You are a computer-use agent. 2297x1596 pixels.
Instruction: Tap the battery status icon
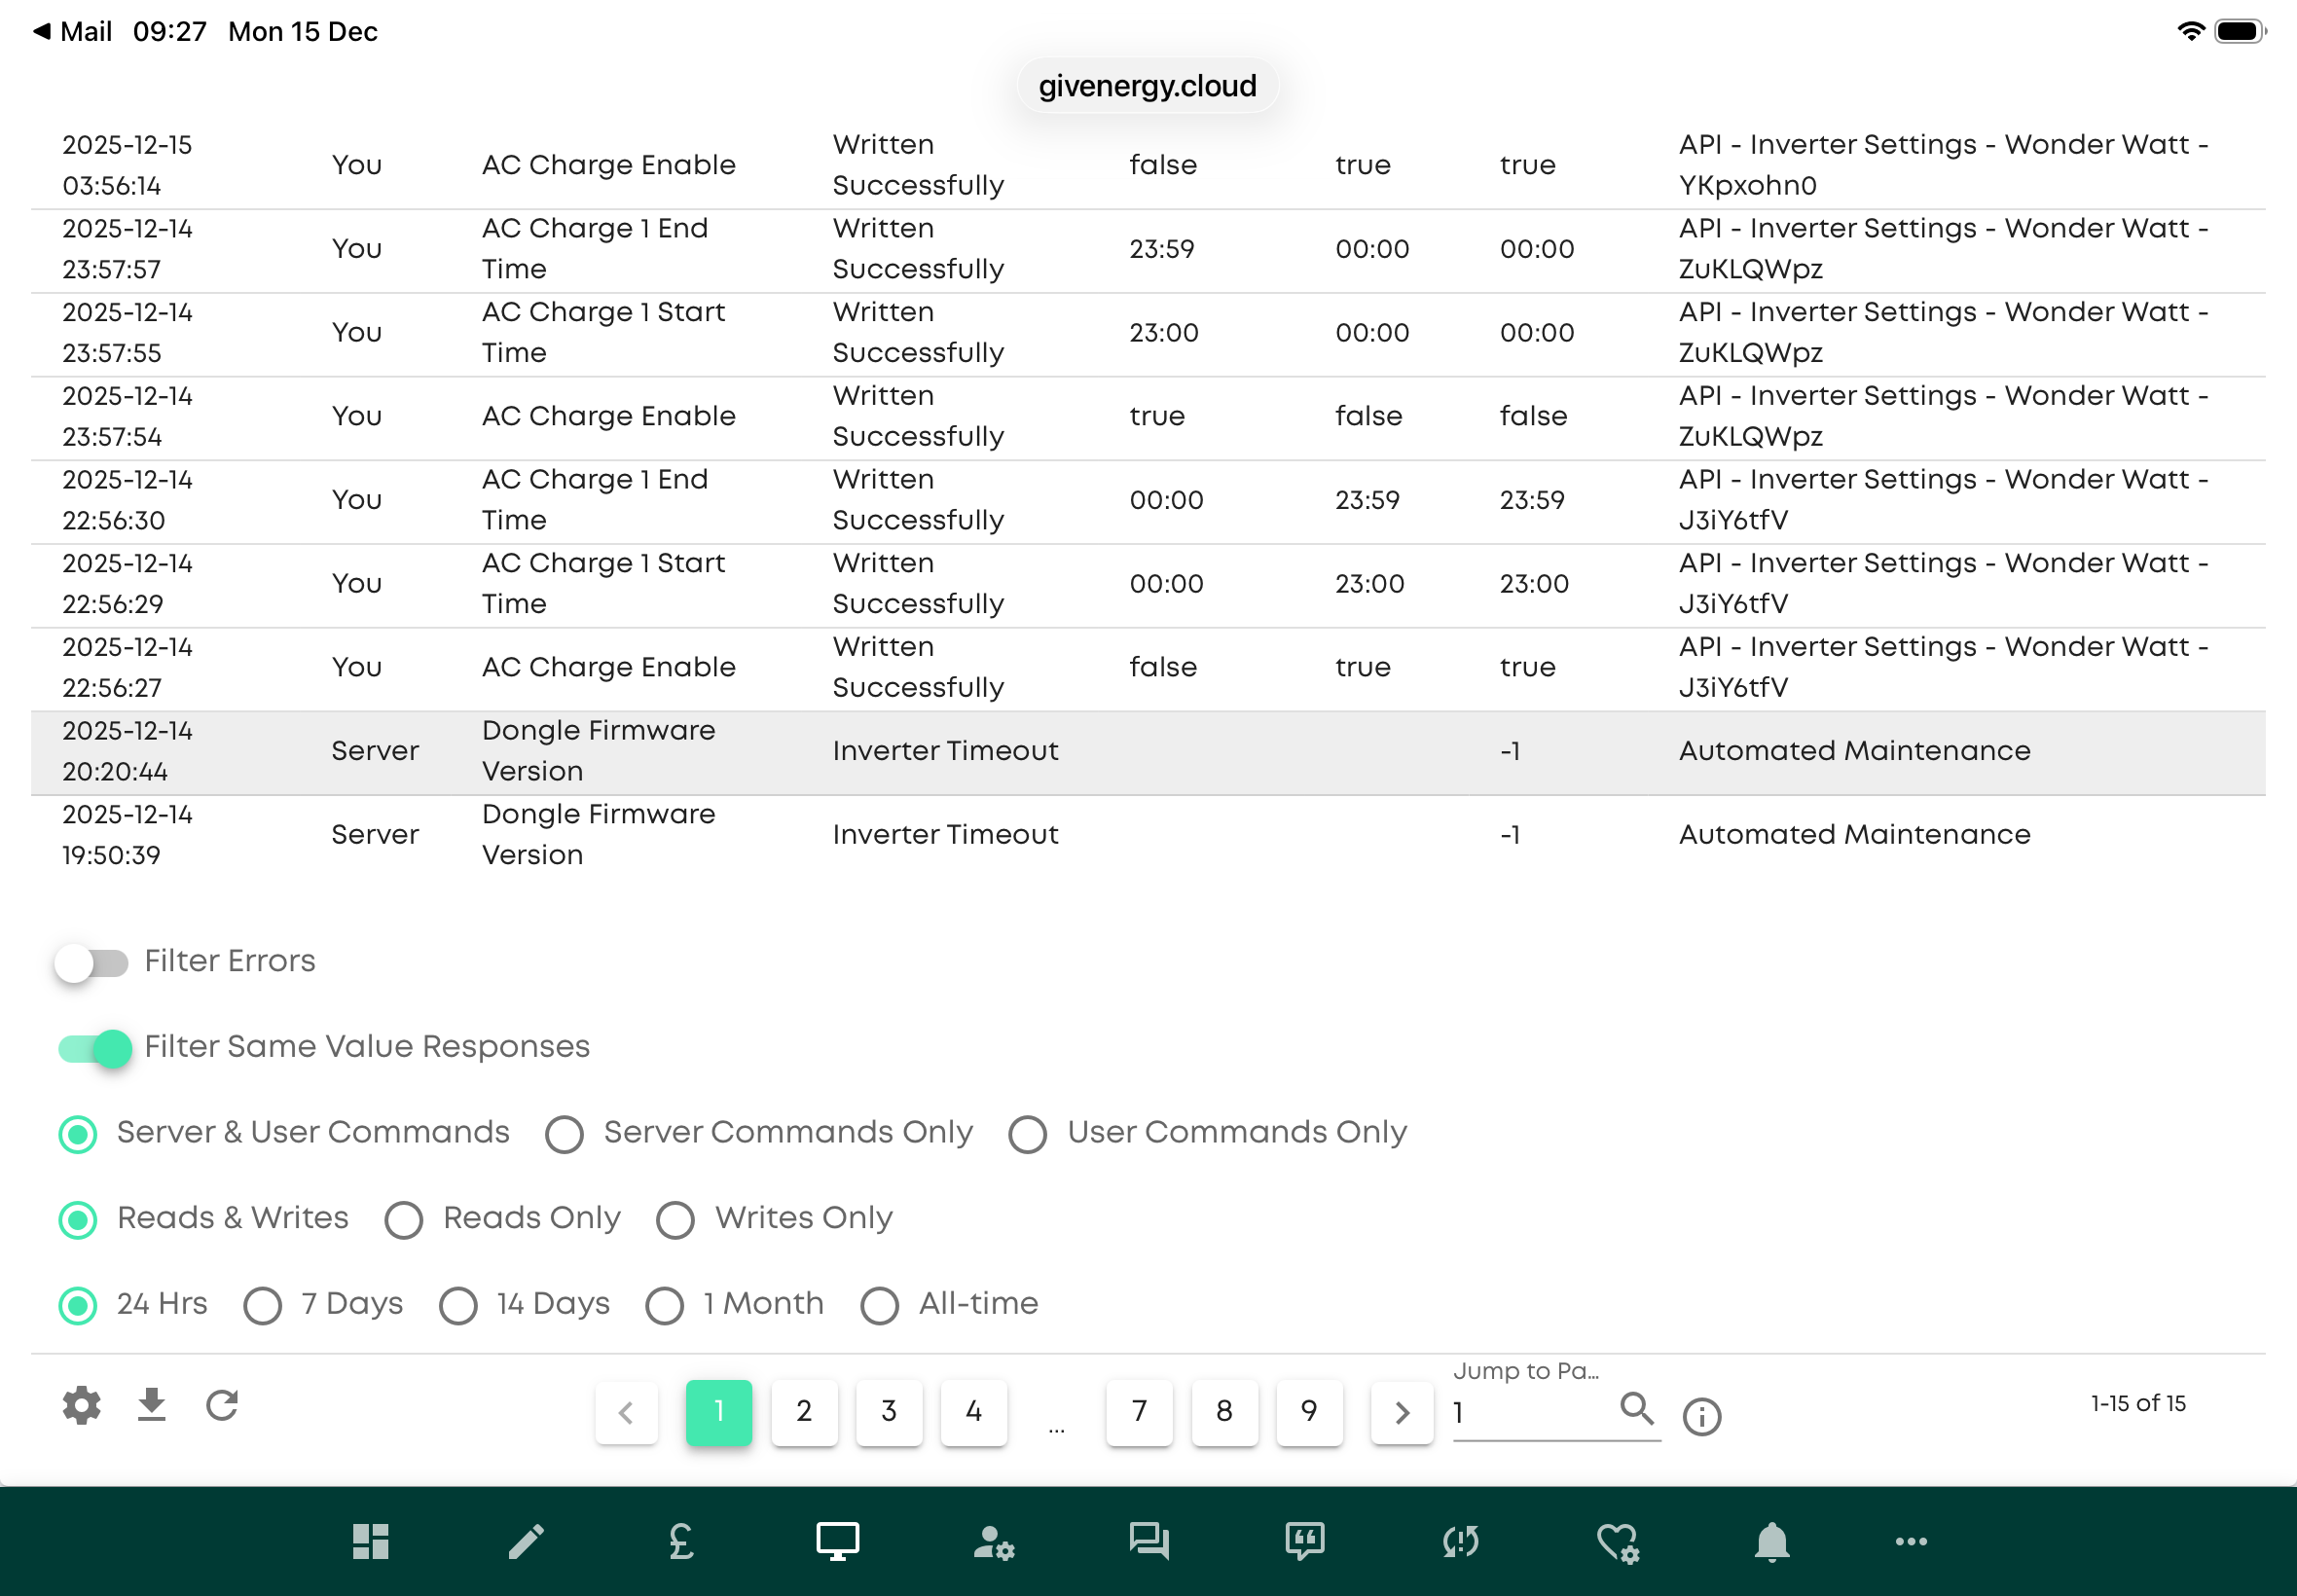tap(2239, 31)
